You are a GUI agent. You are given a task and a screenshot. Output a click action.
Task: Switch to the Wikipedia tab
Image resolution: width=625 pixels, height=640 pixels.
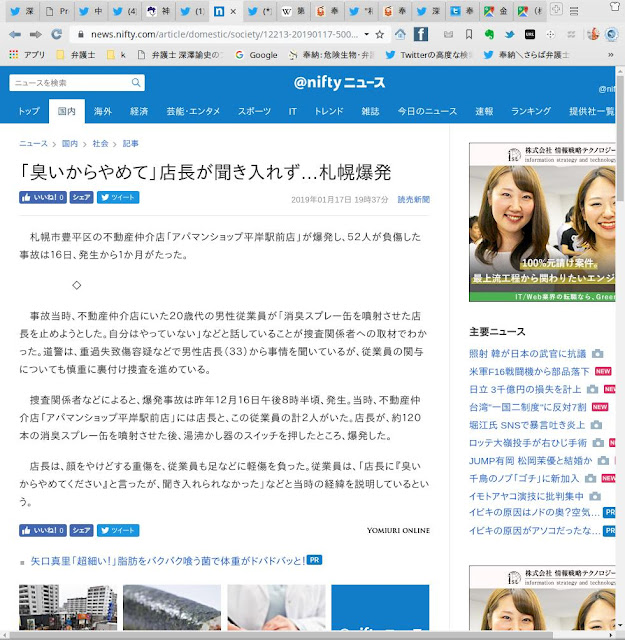[x=294, y=11]
